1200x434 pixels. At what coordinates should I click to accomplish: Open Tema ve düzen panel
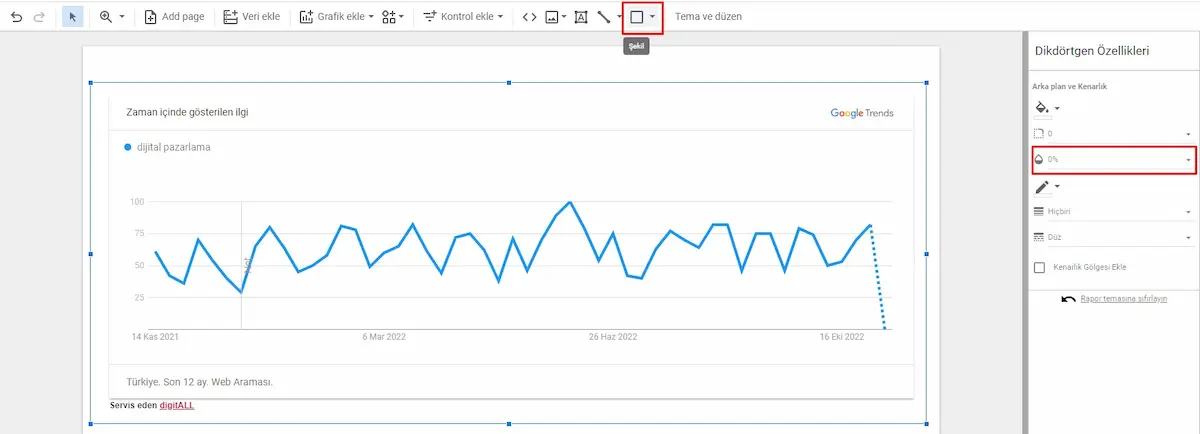pyautogui.click(x=708, y=17)
